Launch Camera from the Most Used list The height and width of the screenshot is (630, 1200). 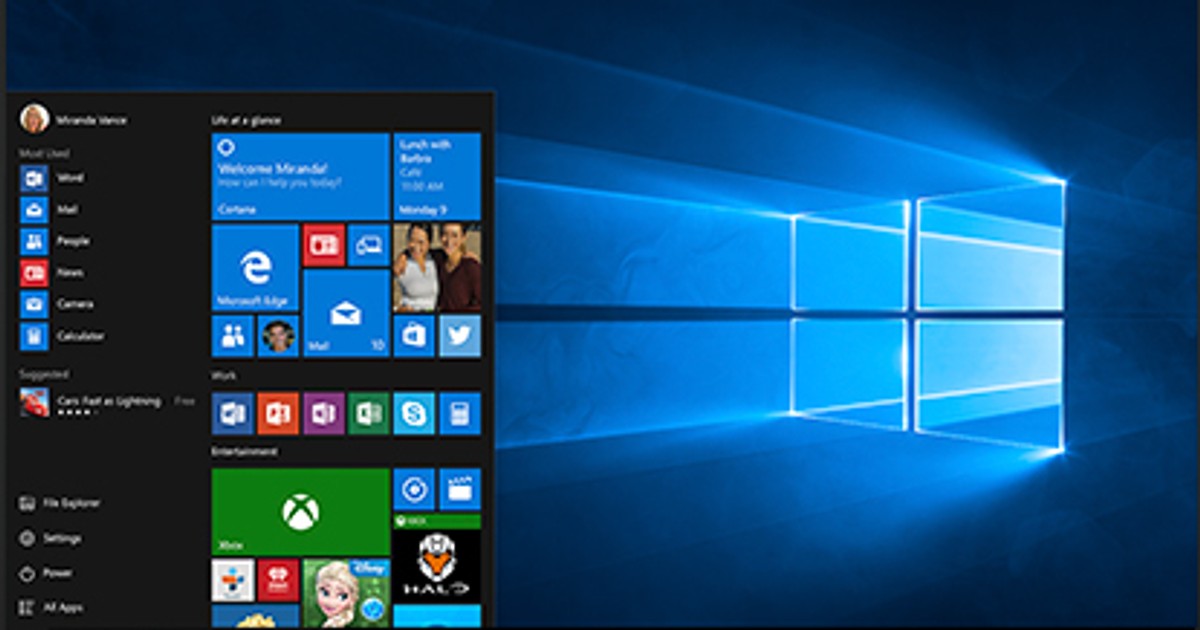click(x=57, y=304)
